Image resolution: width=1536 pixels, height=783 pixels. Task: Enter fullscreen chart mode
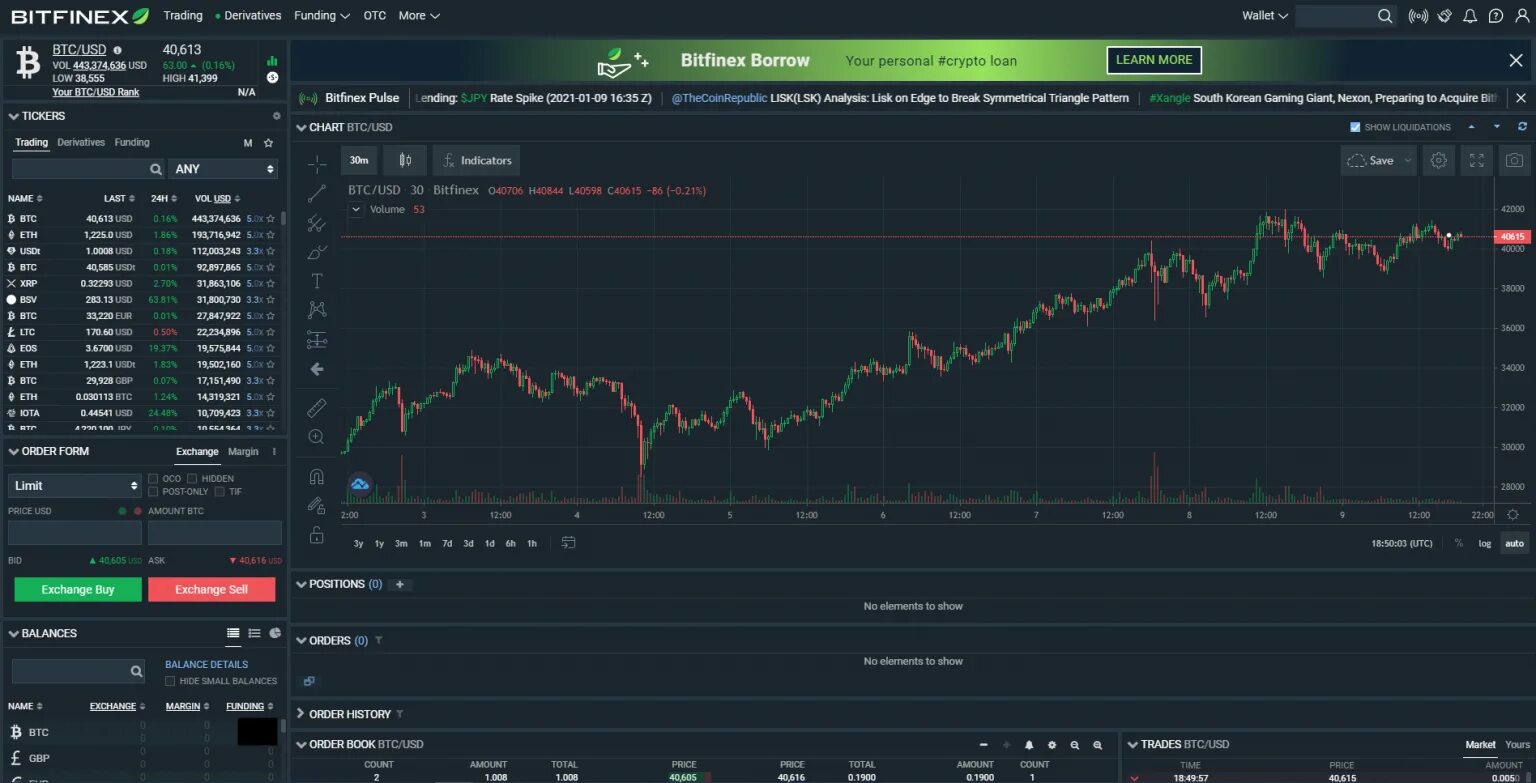coord(1477,160)
